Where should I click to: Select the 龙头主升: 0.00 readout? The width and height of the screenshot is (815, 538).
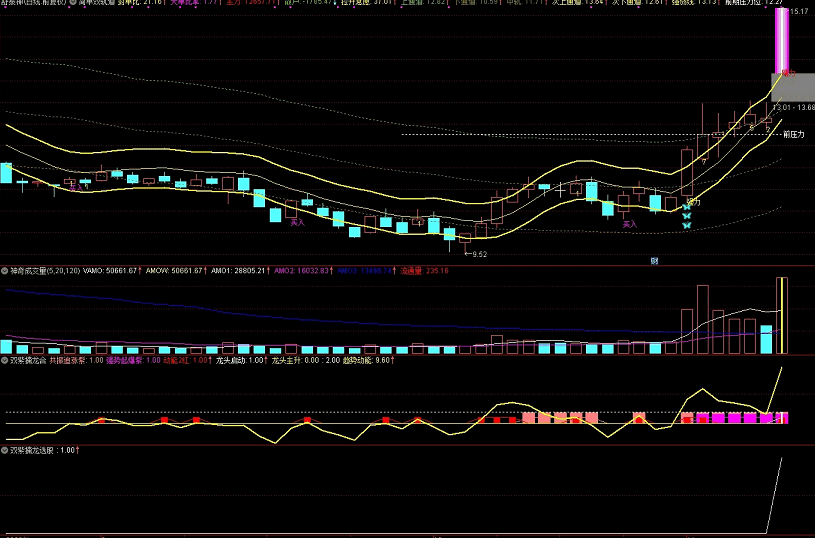[x=294, y=360]
